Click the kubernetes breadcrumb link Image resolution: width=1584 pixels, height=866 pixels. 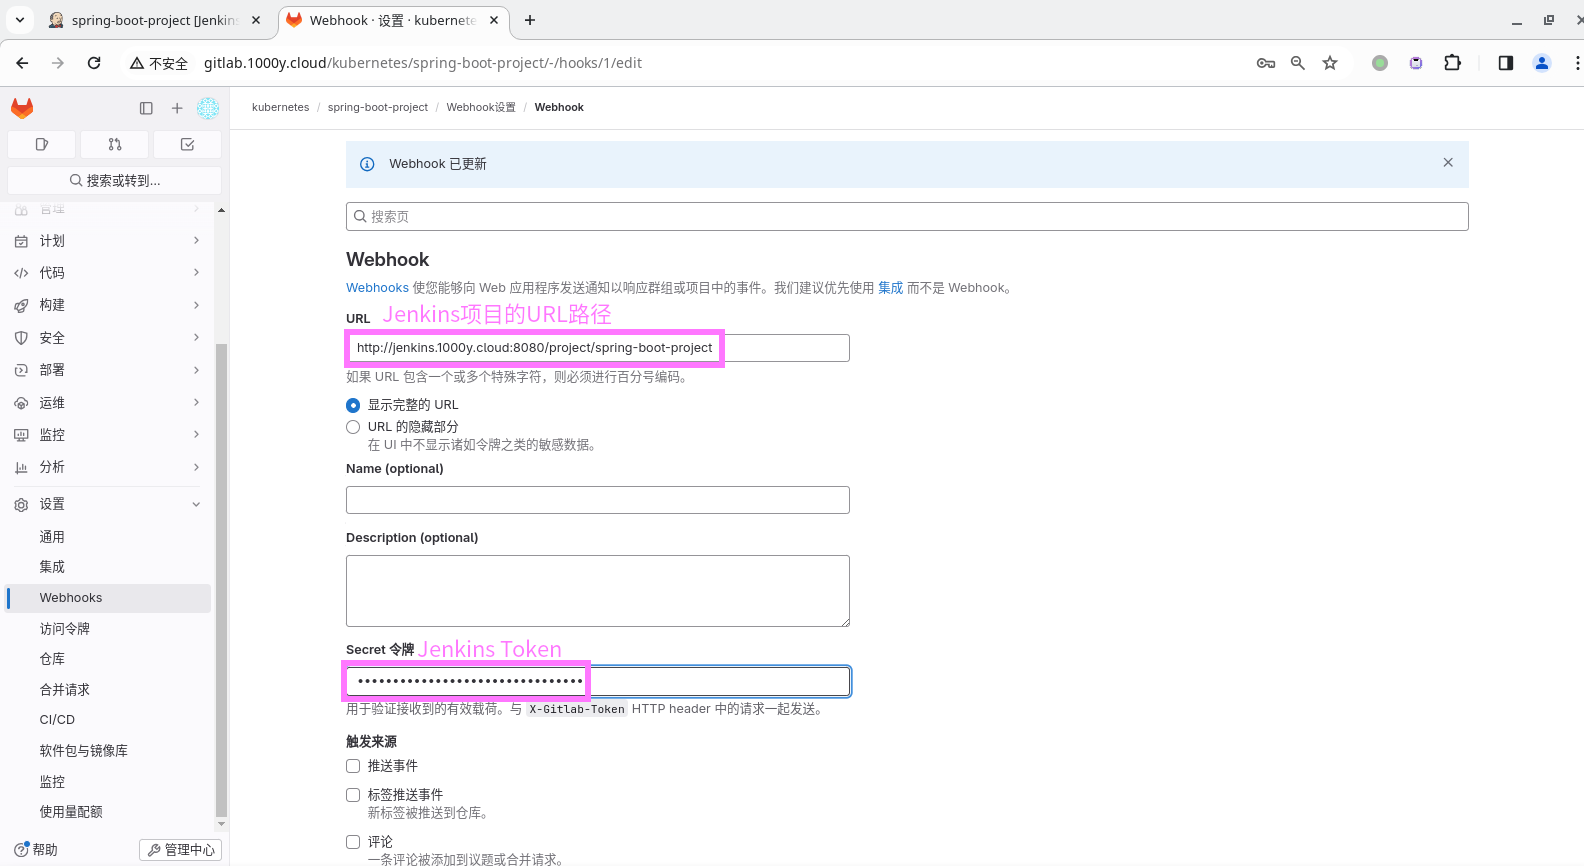(x=280, y=107)
